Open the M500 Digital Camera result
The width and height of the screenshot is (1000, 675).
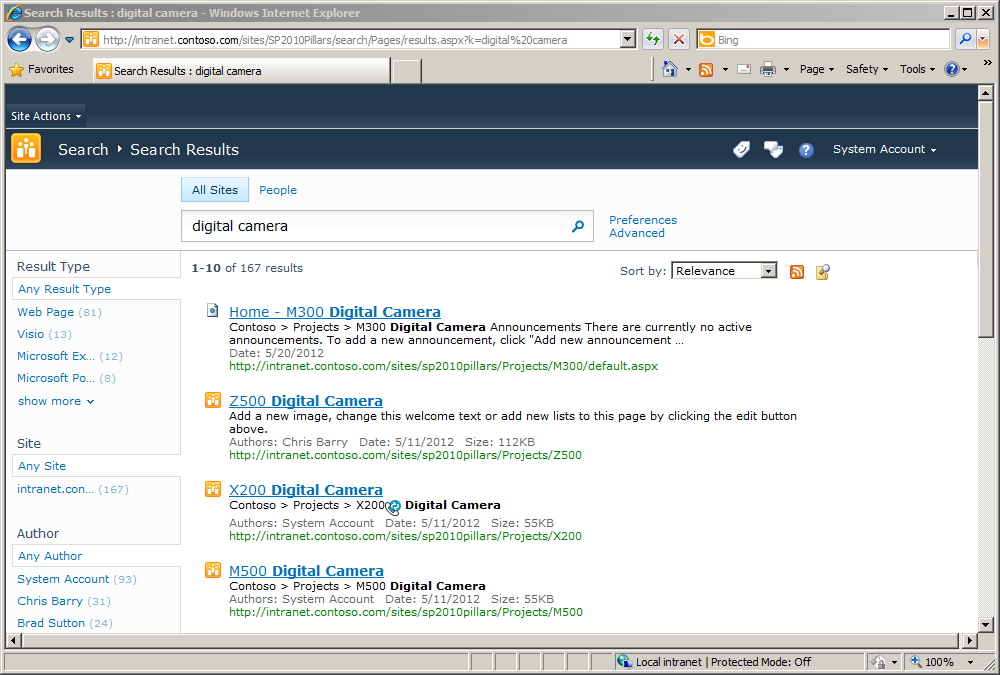307,570
